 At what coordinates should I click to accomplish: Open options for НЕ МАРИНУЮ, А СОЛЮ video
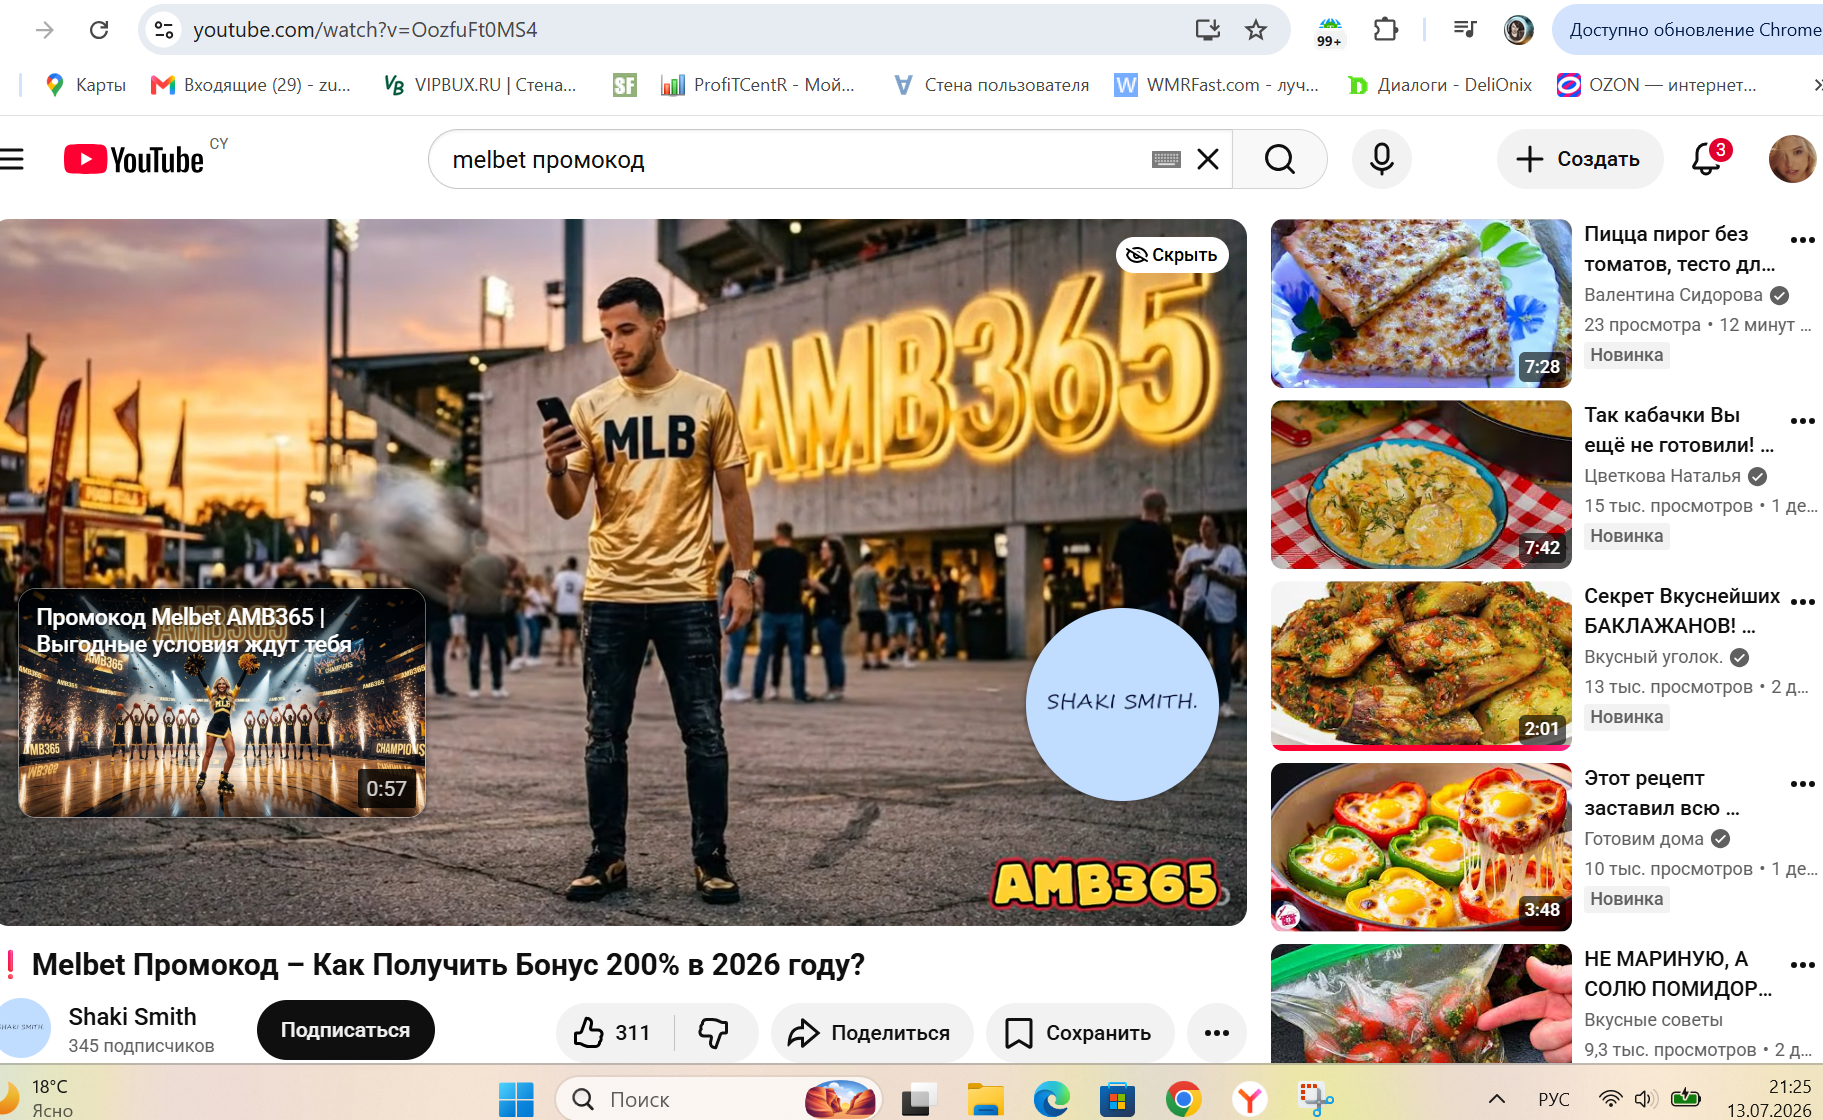coord(1803,965)
